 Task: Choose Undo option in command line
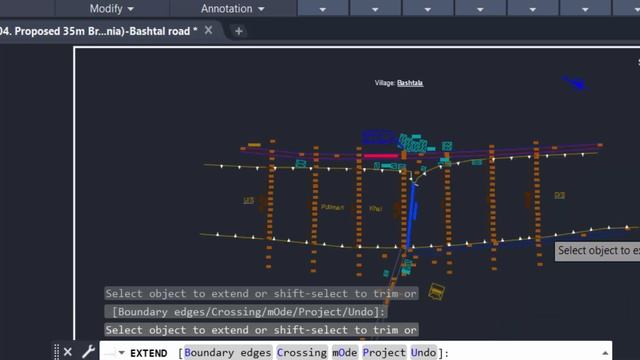423,353
